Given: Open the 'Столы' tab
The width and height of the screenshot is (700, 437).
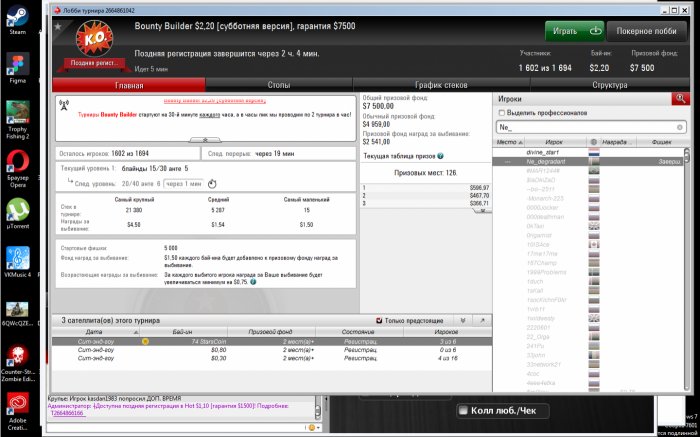Looking at the screenshot, I should [x=279, y=85].
